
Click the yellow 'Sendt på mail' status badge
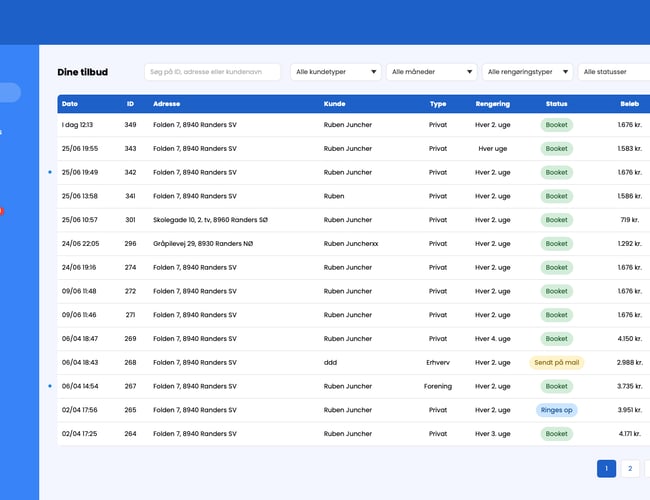pos(556,363)
